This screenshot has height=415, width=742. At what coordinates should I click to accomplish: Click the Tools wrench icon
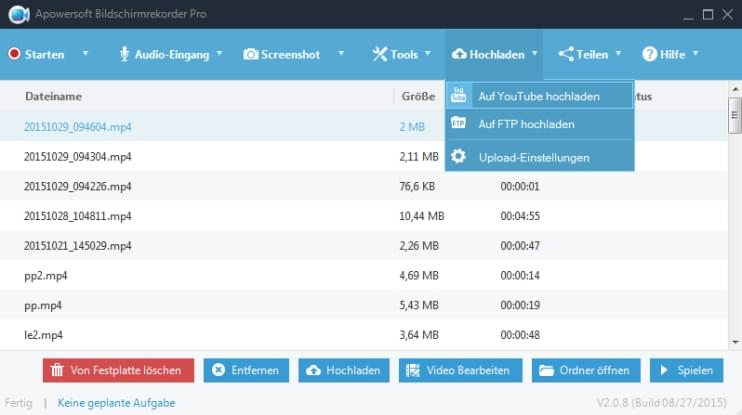click(x=380, y=54)
